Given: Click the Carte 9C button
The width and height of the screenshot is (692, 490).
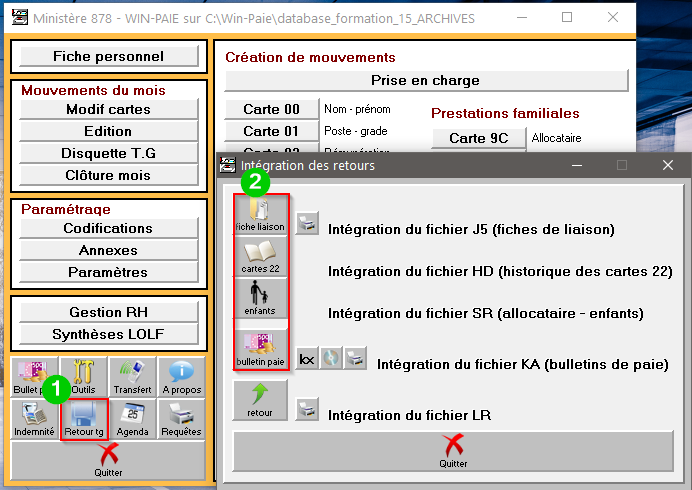Looking at the screenshot, I should pyautogui.click(x=479, y=138).
